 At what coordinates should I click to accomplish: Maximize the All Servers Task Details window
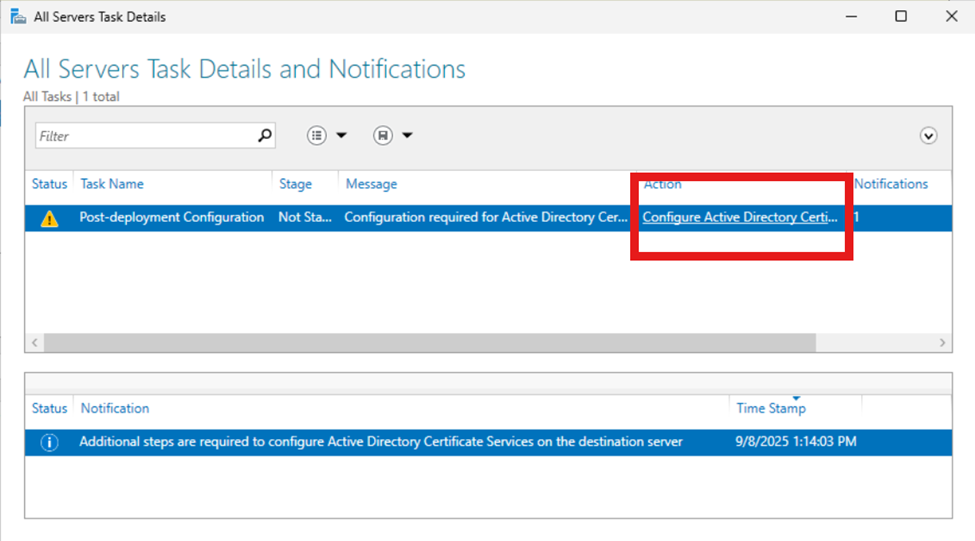tap(901, 17)
